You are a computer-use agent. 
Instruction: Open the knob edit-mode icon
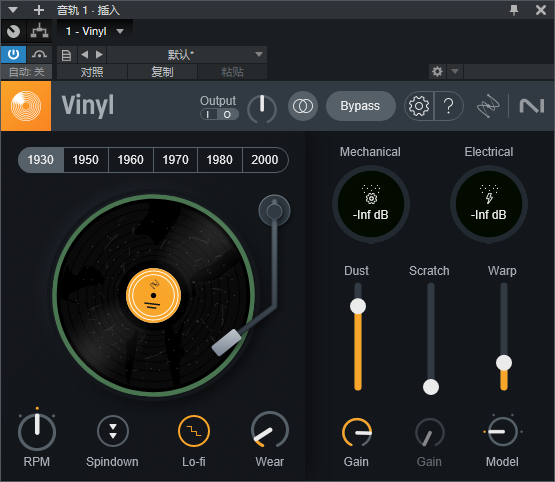click(13, 31)
